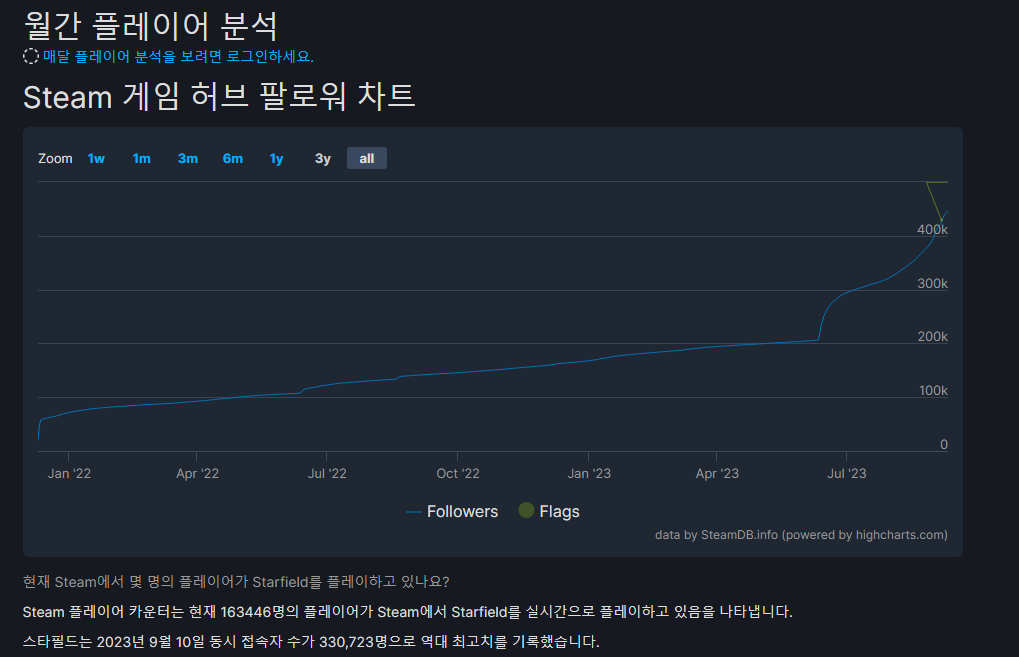The image size is (1019, 657).
Task: Click the '월간 플레이어 분석' heading
Action: [151, 27]
